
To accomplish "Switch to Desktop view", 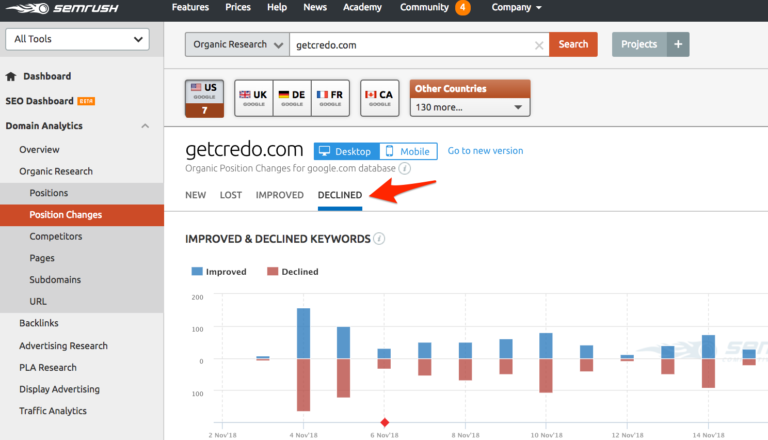I will (347, 151).
